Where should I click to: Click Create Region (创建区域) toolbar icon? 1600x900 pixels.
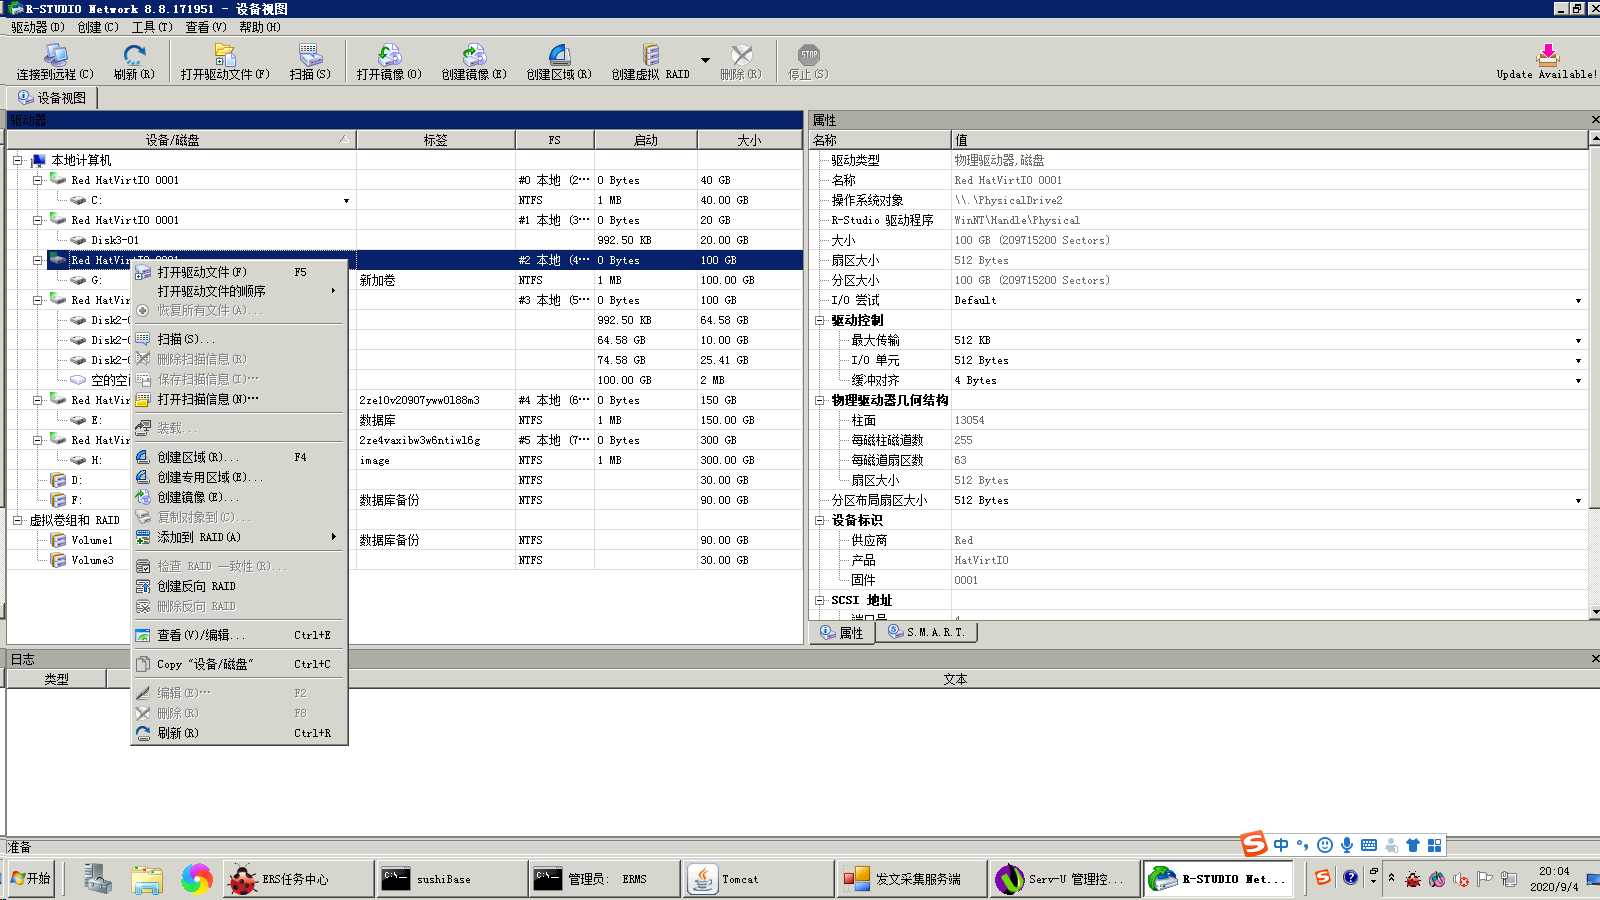tap(559, 62)
